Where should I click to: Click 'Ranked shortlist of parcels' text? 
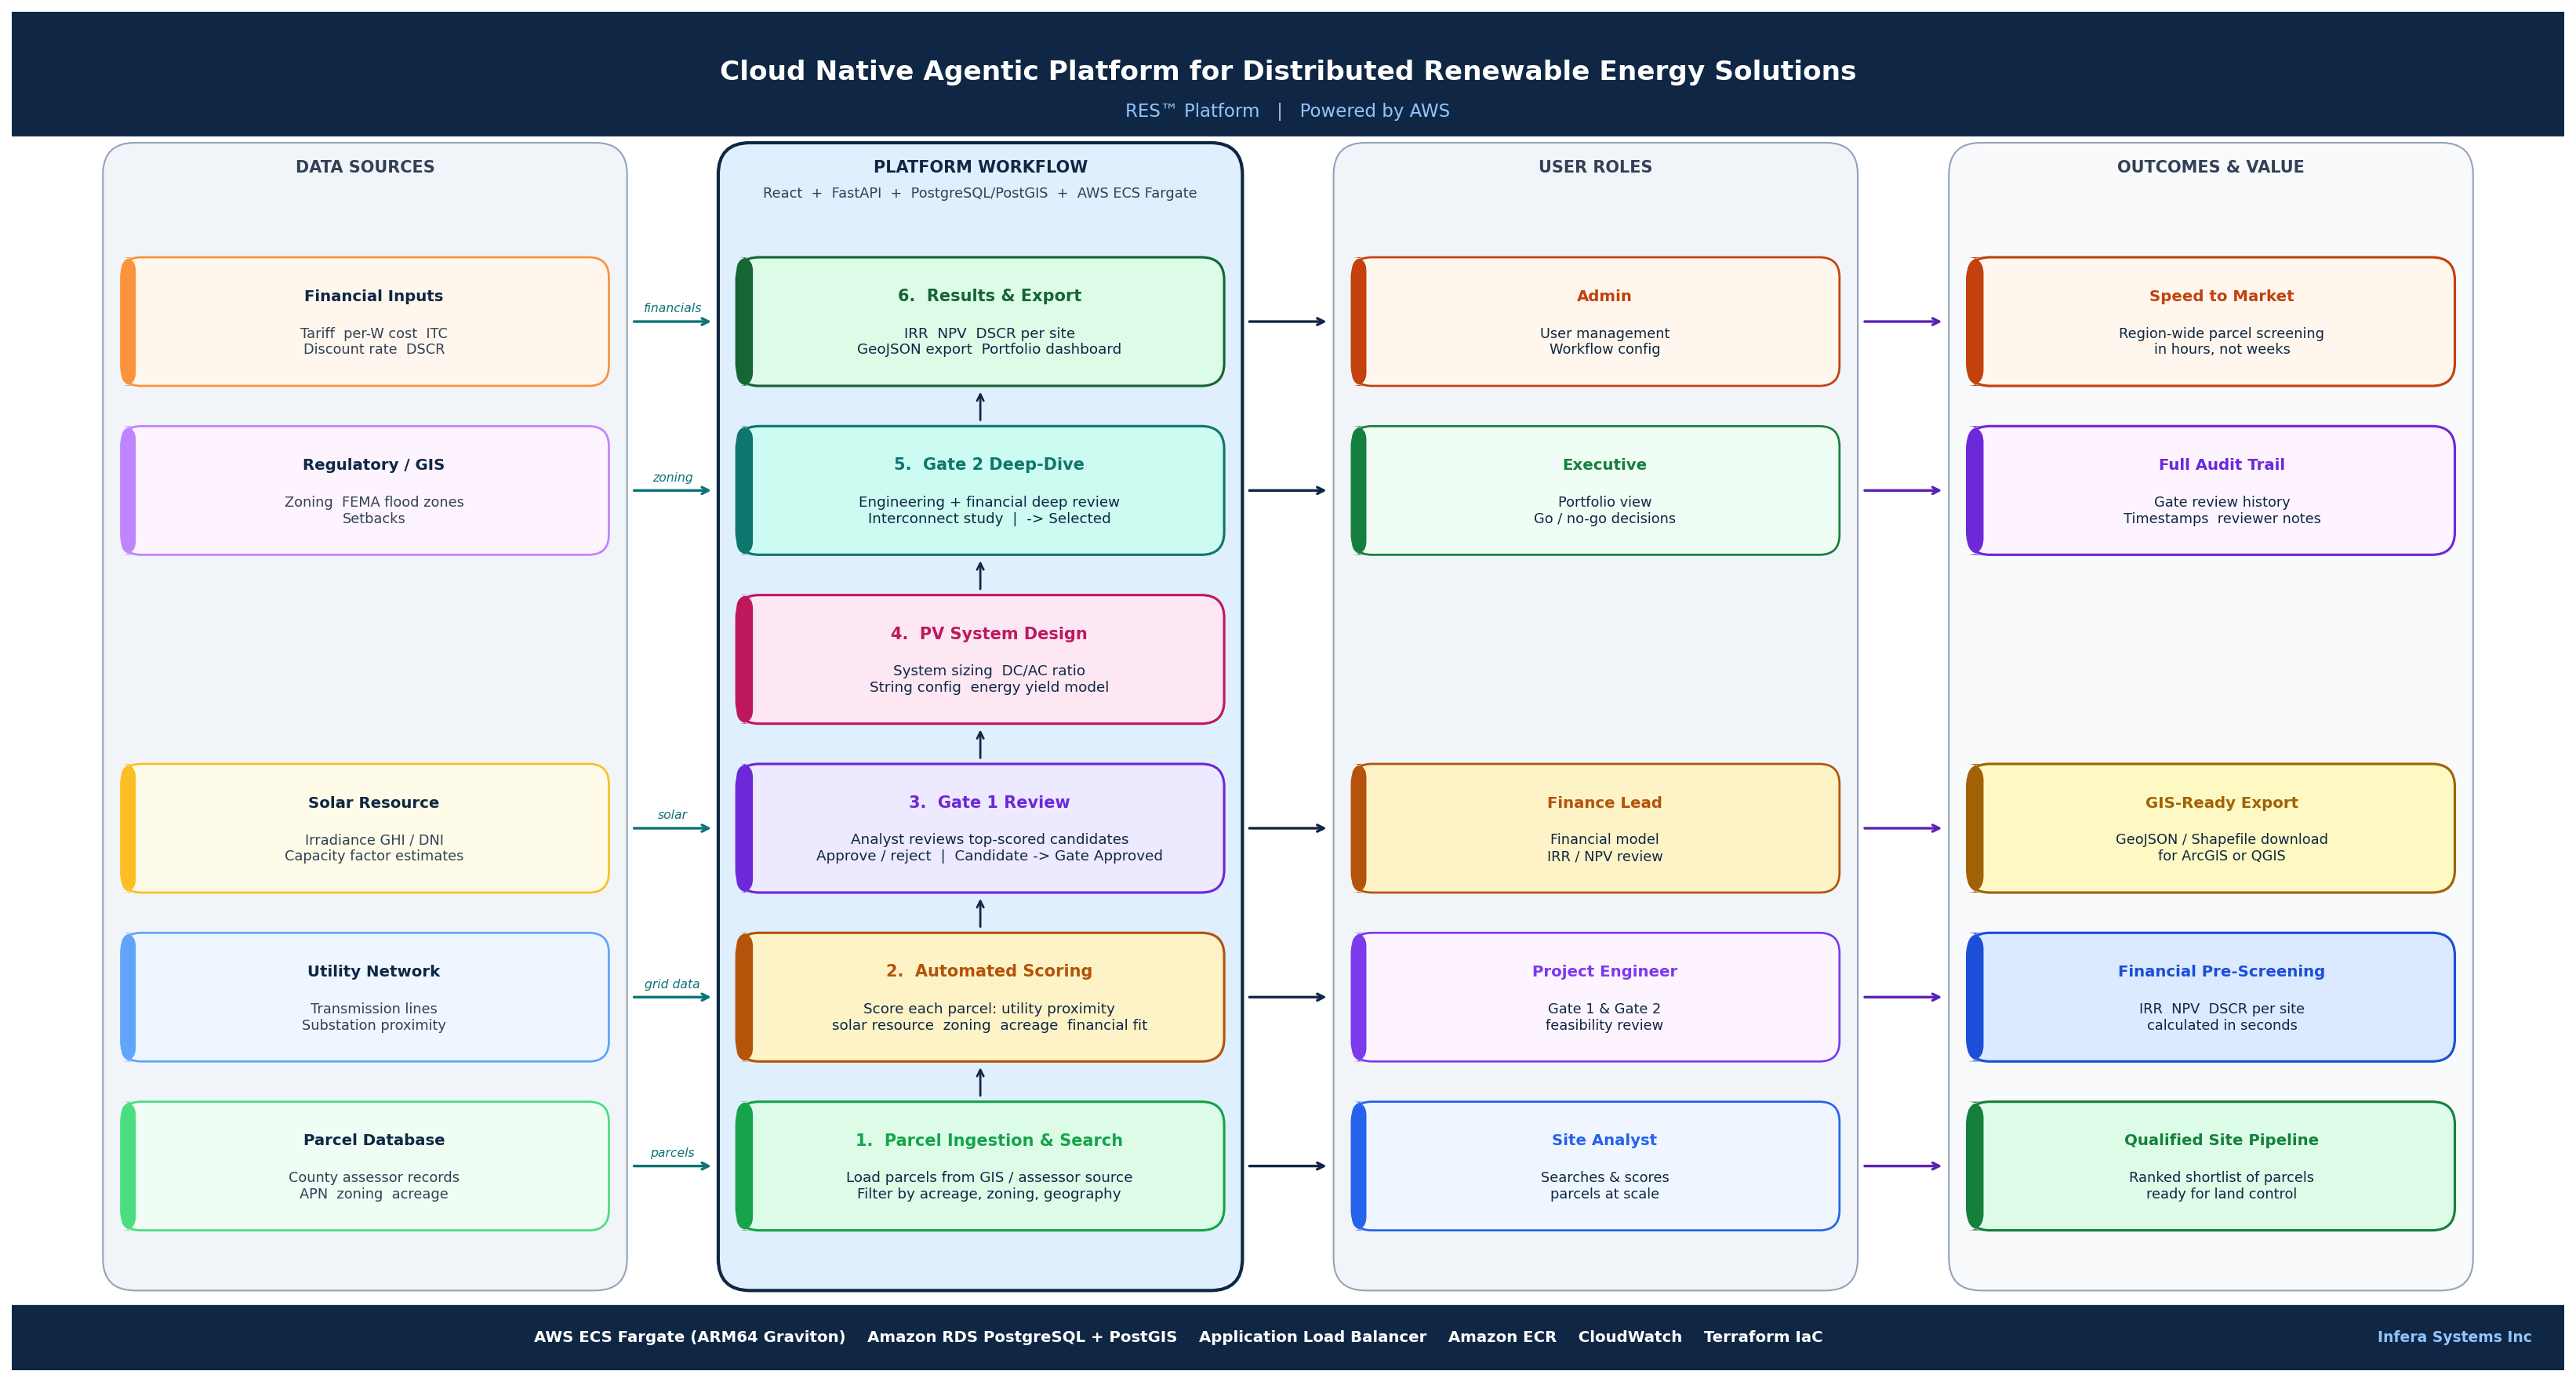tap(2221, 1178)
